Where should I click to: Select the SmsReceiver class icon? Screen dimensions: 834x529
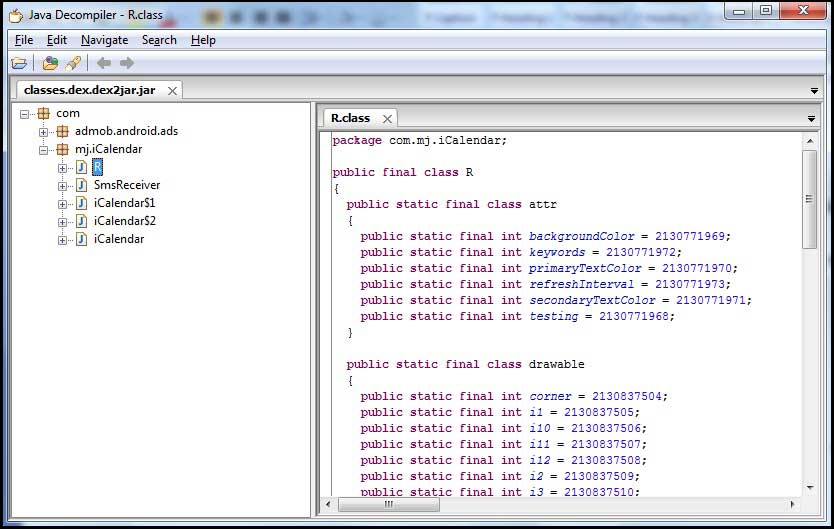[x=81, y=185]
